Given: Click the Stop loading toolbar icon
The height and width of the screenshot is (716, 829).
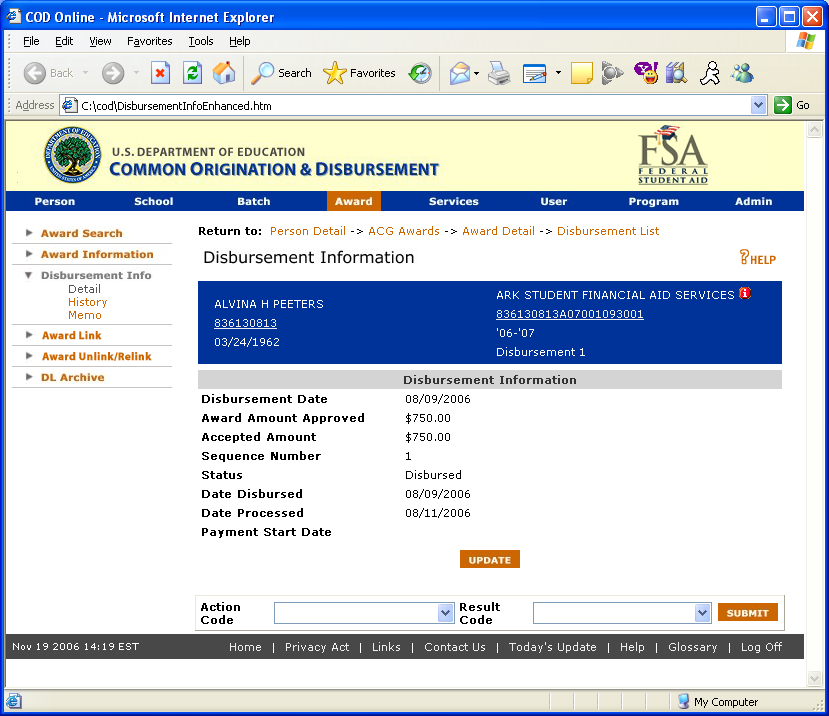Looking at the screenshot, I should coord(160,73).
